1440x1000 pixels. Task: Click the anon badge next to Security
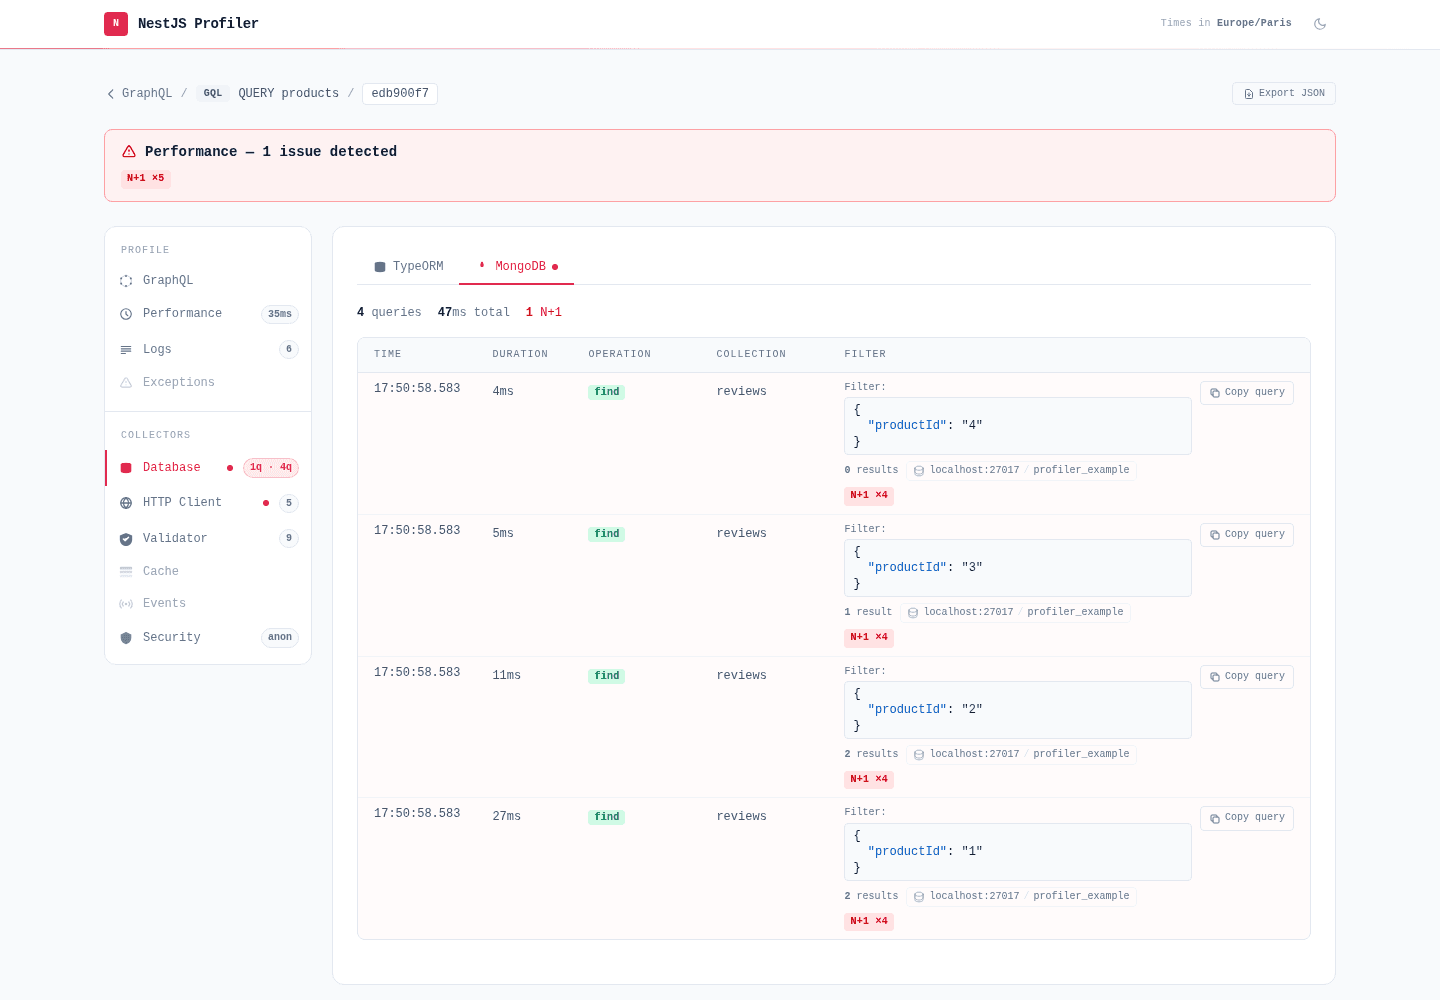click(x=280, y=638)
